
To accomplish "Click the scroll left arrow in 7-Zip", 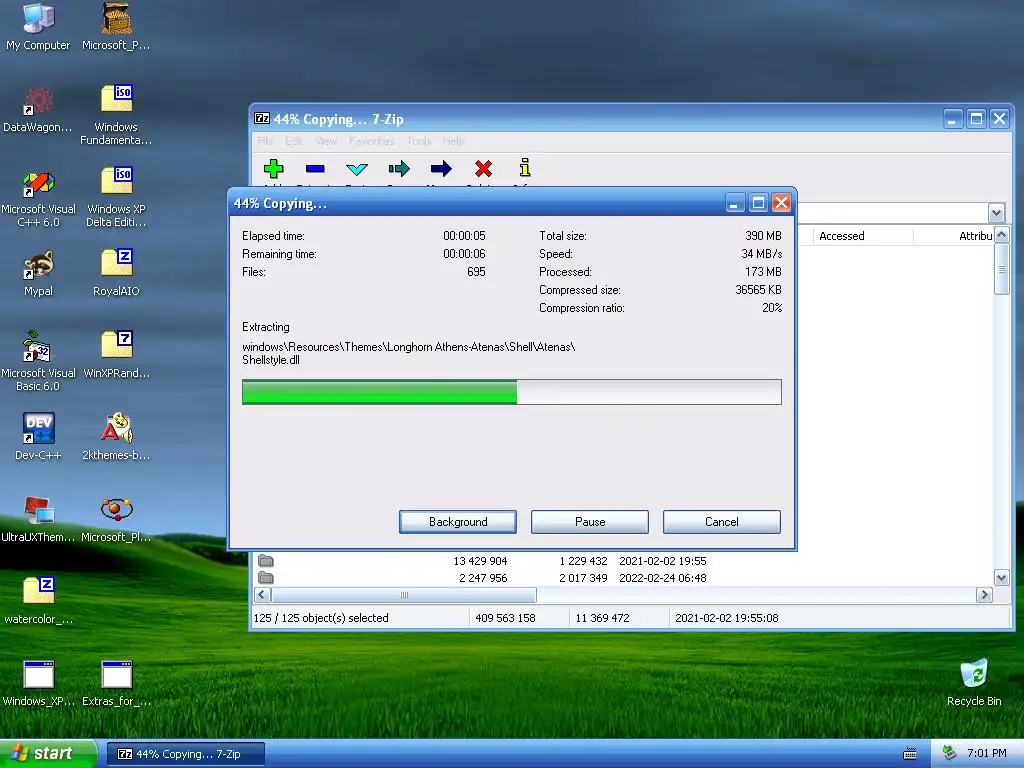I will click(x=262, y=595).
